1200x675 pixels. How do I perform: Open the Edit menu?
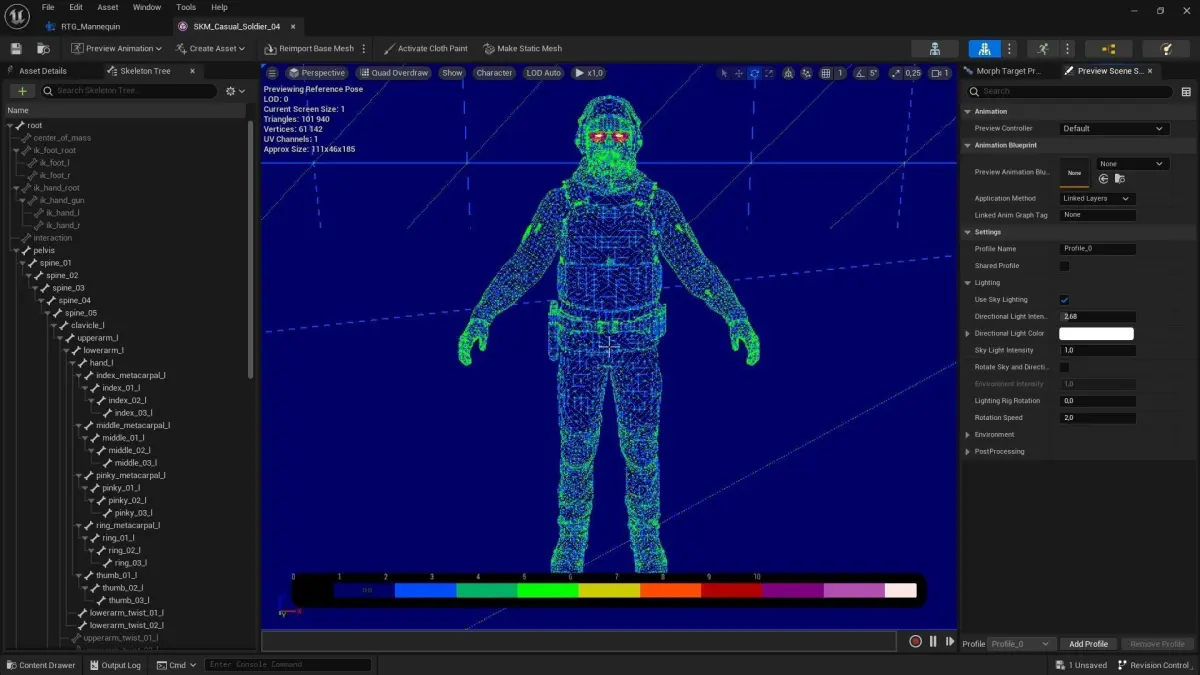[76, 7]
